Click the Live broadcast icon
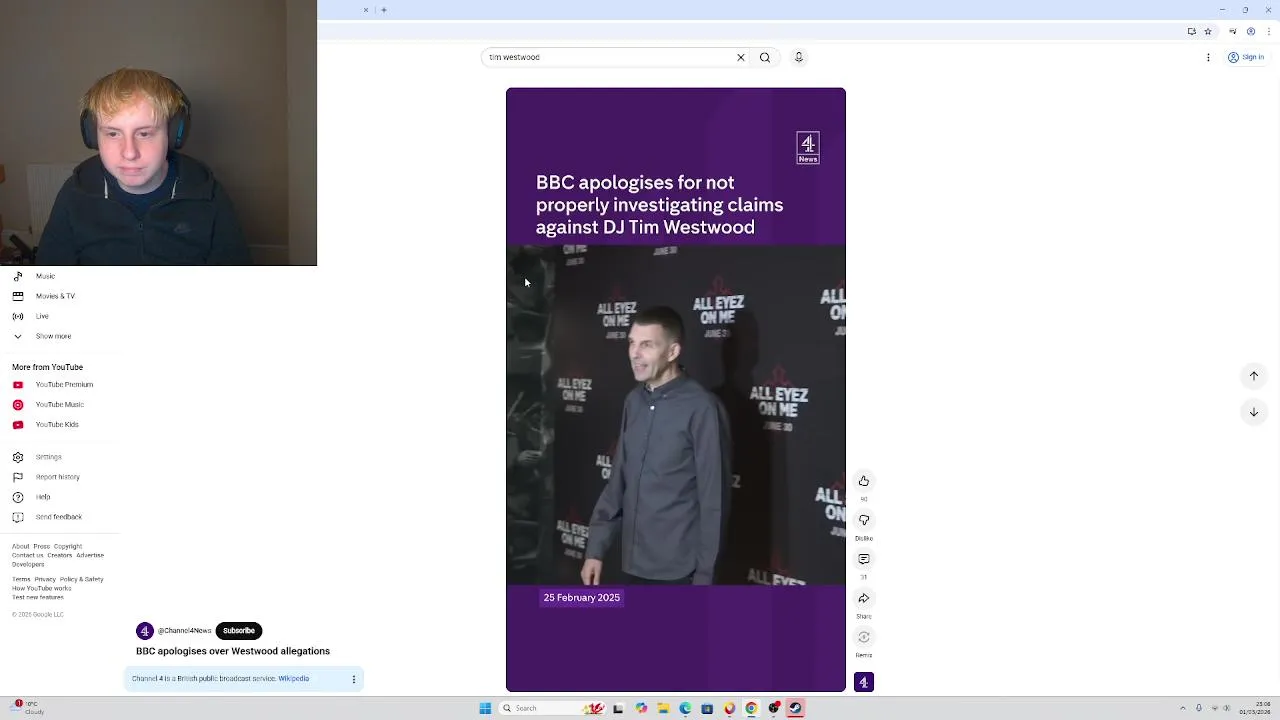This screenshot has height=720, width=1280. point(18,316)
